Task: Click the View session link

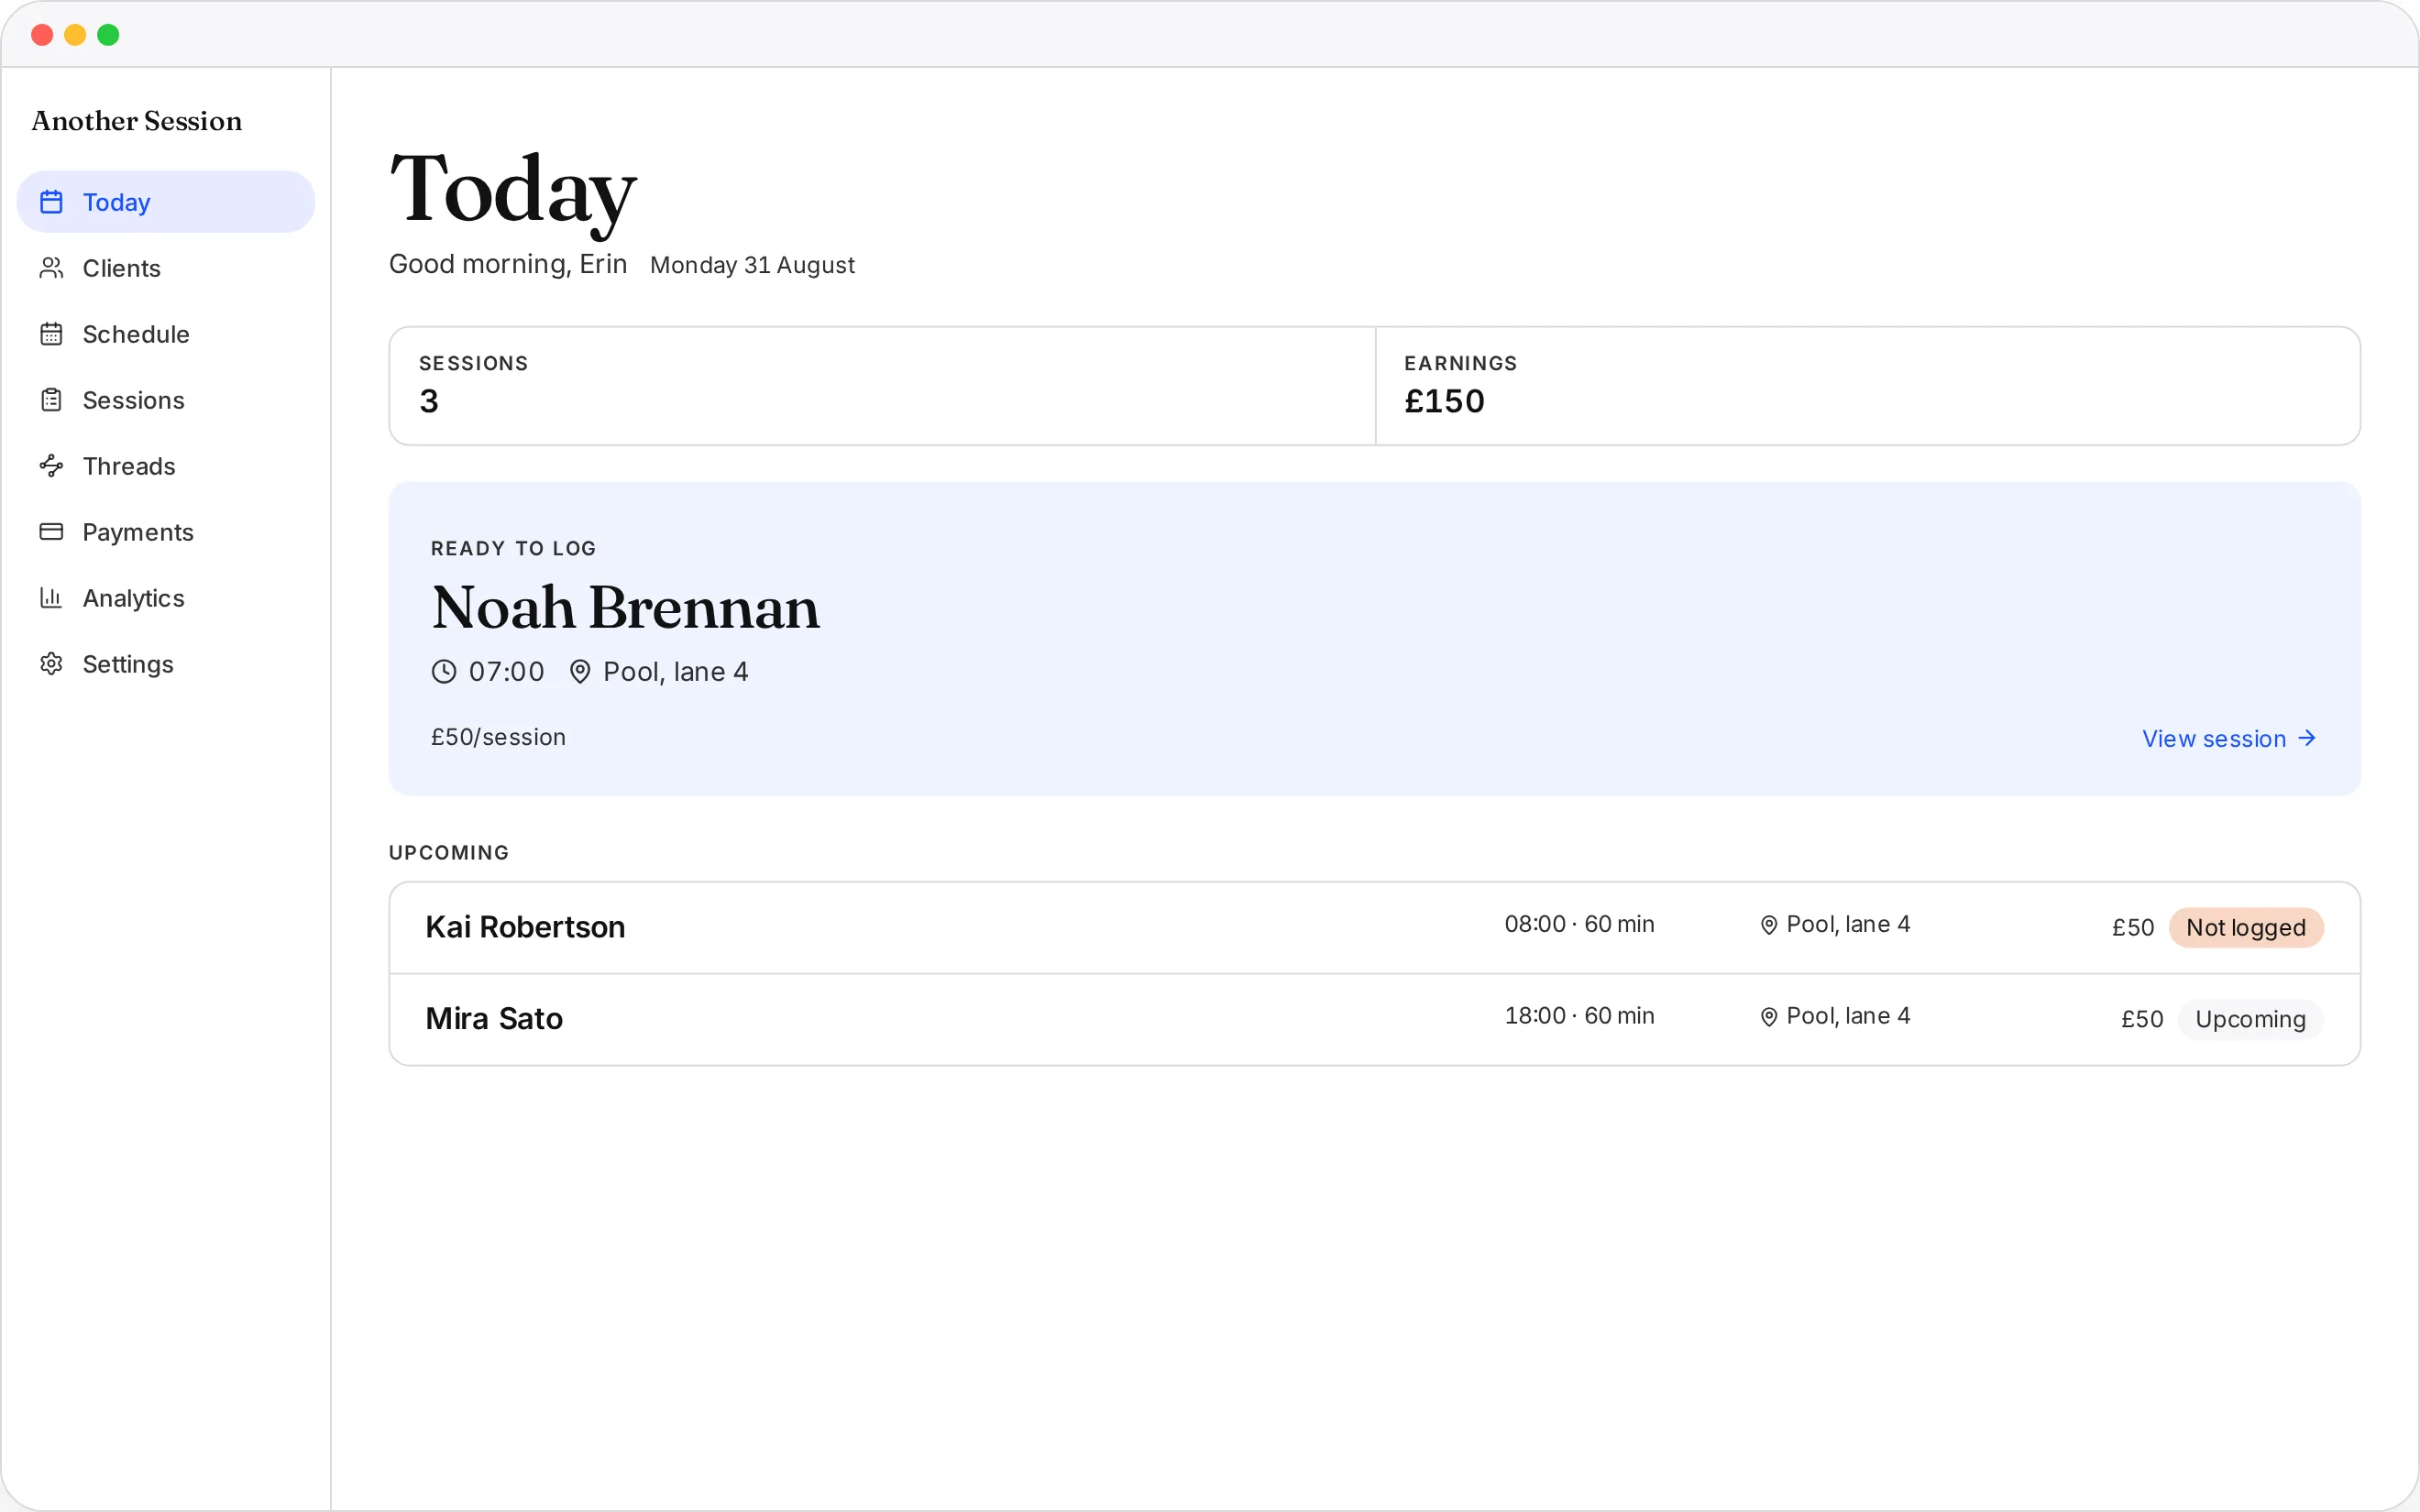Action: 2229,739
